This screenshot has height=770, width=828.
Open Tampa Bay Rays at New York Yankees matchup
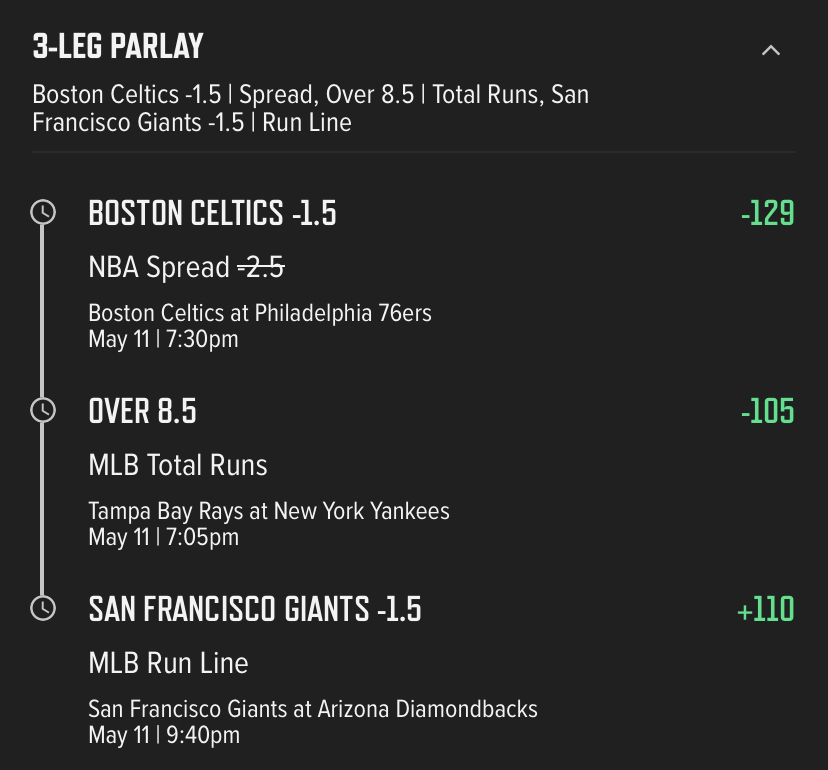coord(269,511)
